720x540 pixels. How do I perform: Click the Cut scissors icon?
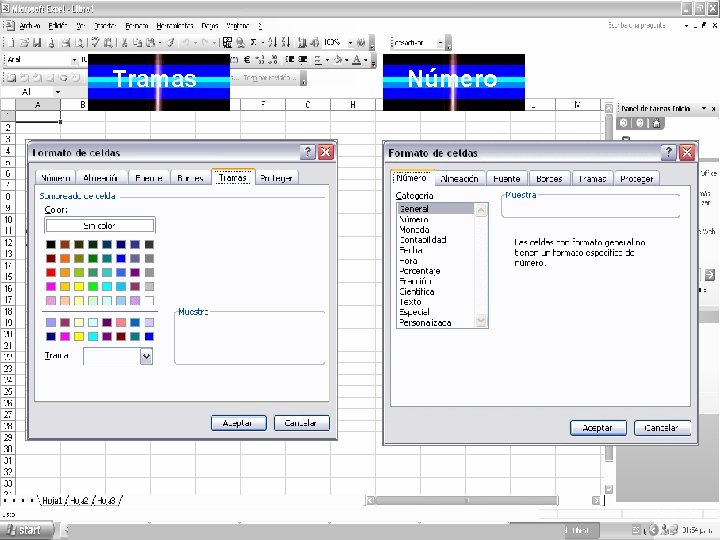point(124,43)
